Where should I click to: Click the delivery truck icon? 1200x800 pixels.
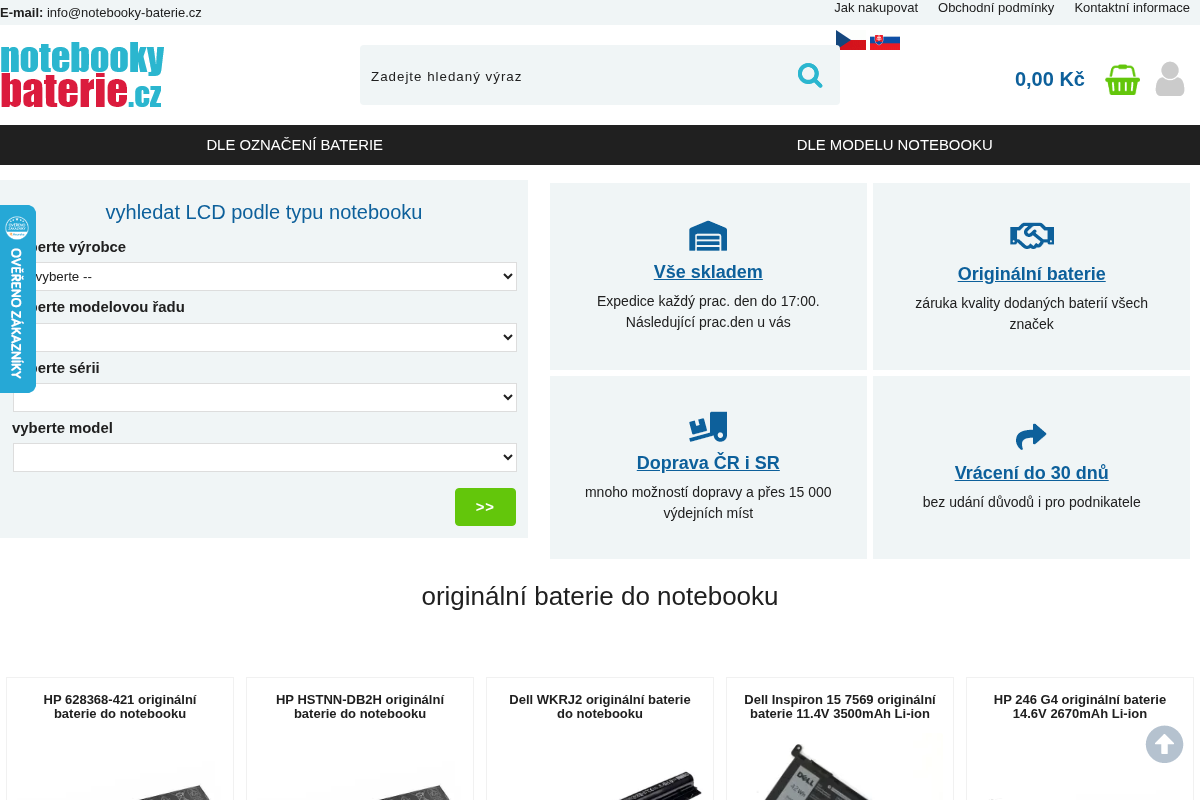708,426
